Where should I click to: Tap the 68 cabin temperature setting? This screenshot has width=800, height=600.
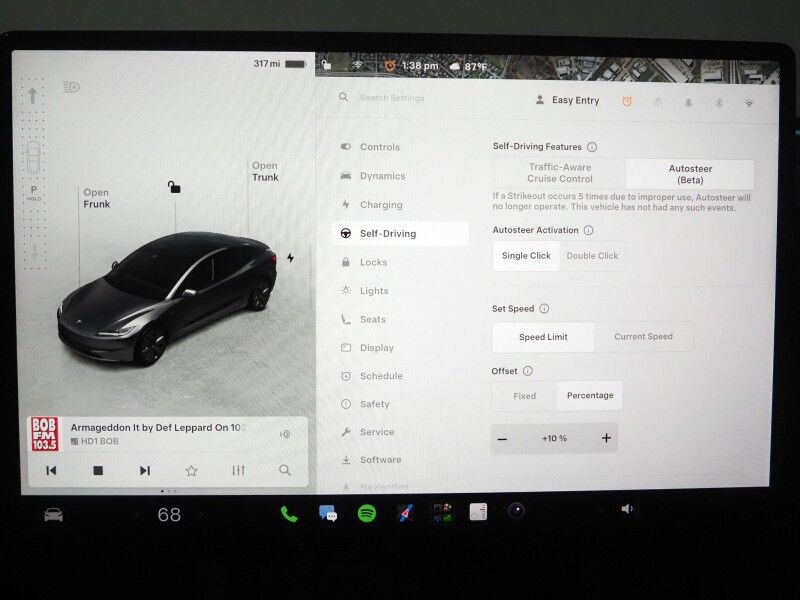coord(169,515)
